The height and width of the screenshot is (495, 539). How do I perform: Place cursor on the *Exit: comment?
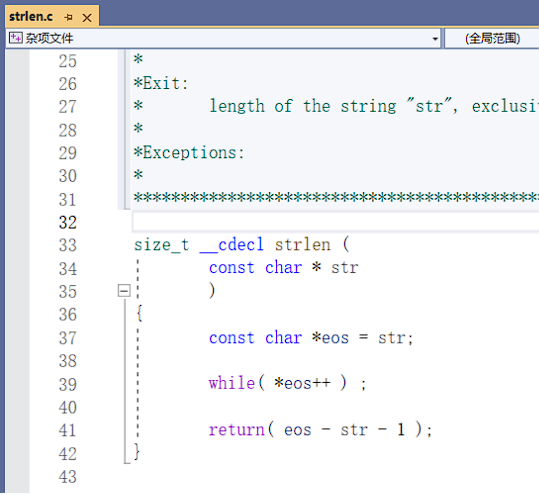click(x=161, y=83)
